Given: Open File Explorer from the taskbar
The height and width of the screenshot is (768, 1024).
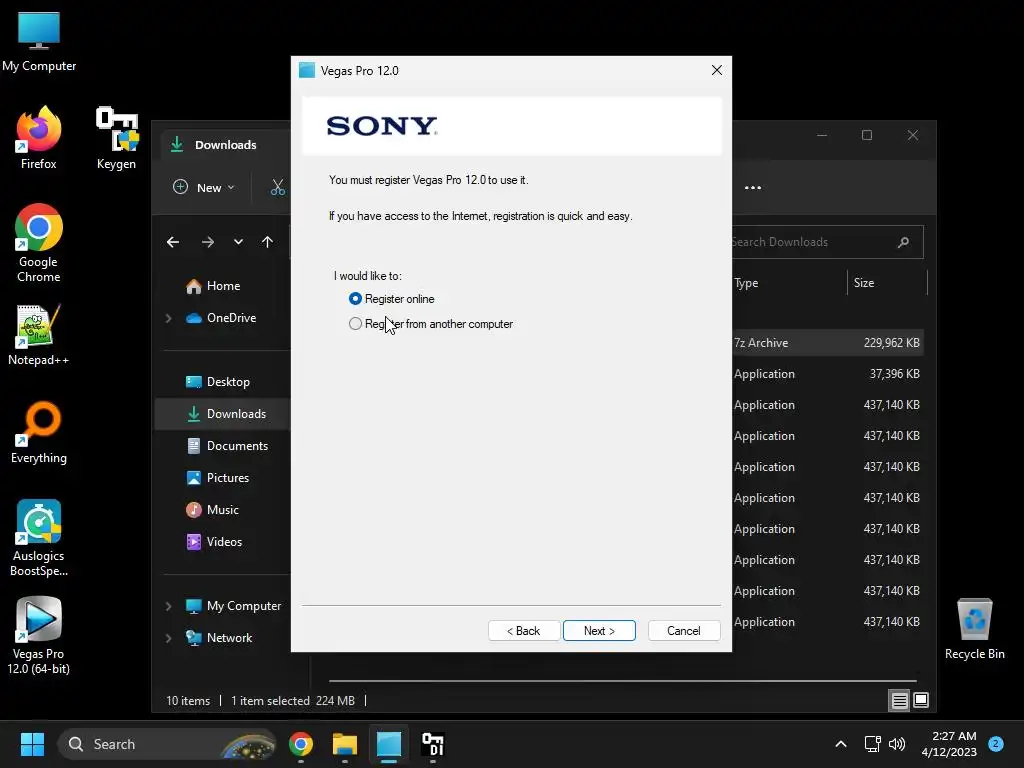Looking at the screenshot, I should (x=345, y=744).
